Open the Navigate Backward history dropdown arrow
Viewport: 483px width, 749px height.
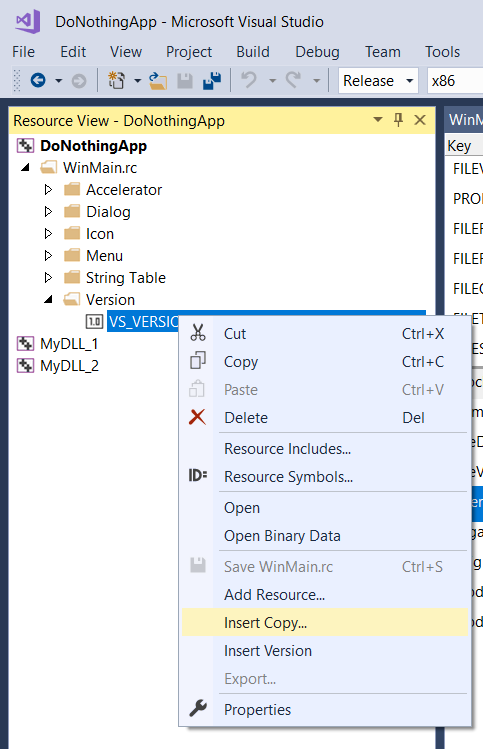[x=58, y=81]
